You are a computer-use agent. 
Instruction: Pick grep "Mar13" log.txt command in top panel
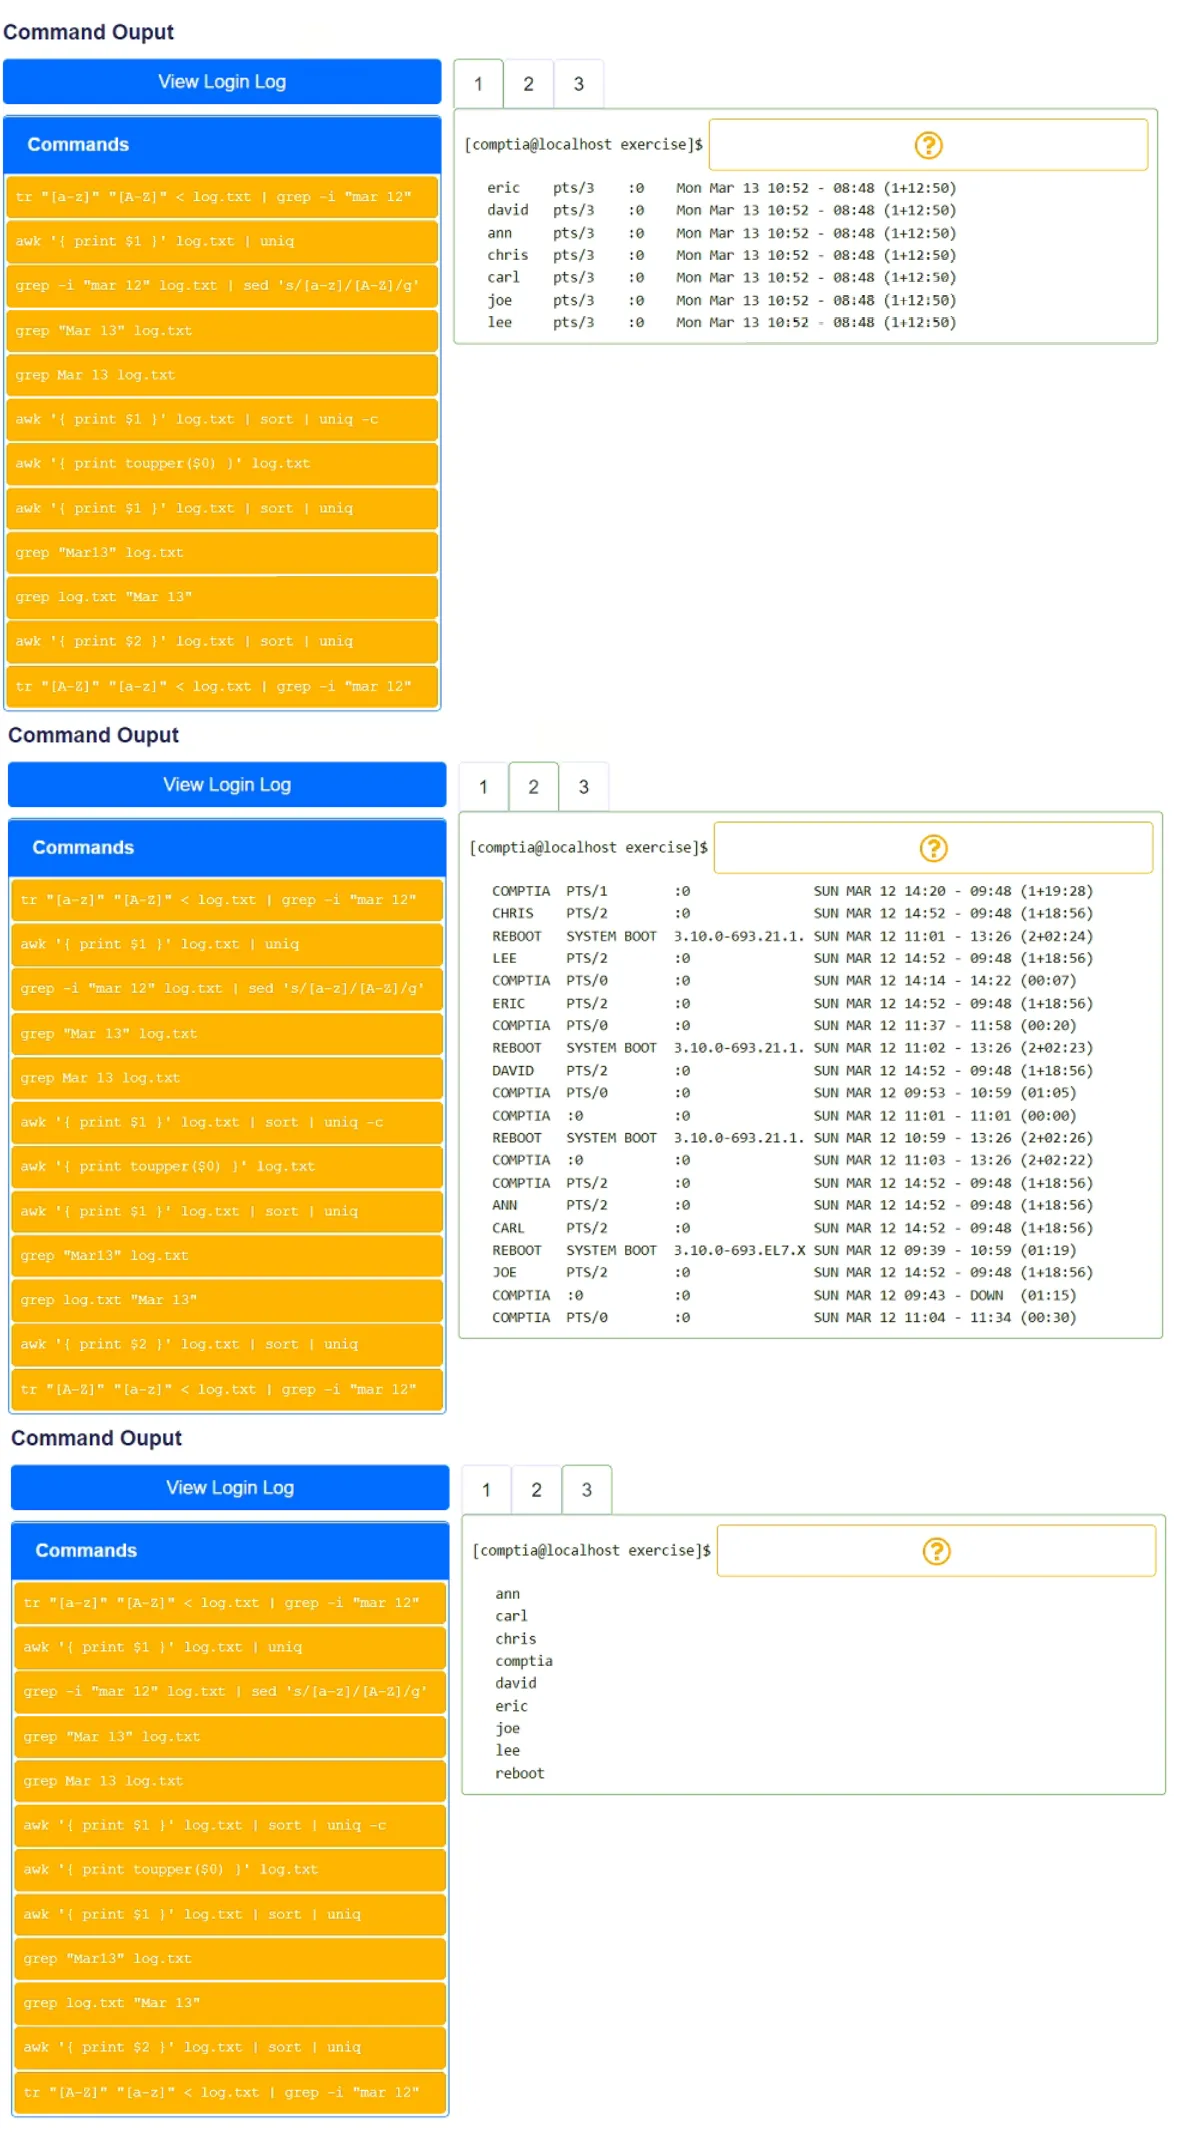pyautogui.click(x=222, y=553)
